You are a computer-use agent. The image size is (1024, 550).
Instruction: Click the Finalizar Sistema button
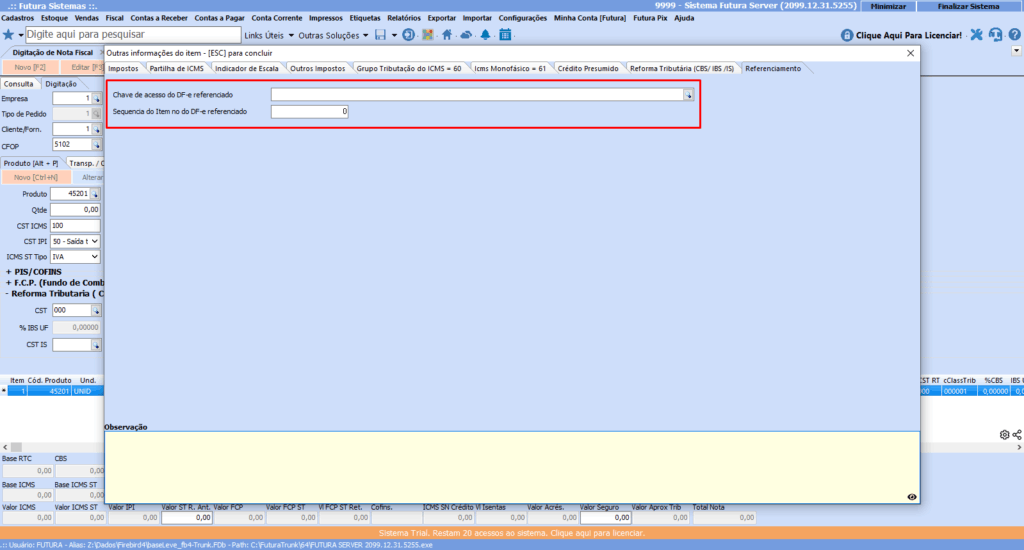[x=967, y=5]
